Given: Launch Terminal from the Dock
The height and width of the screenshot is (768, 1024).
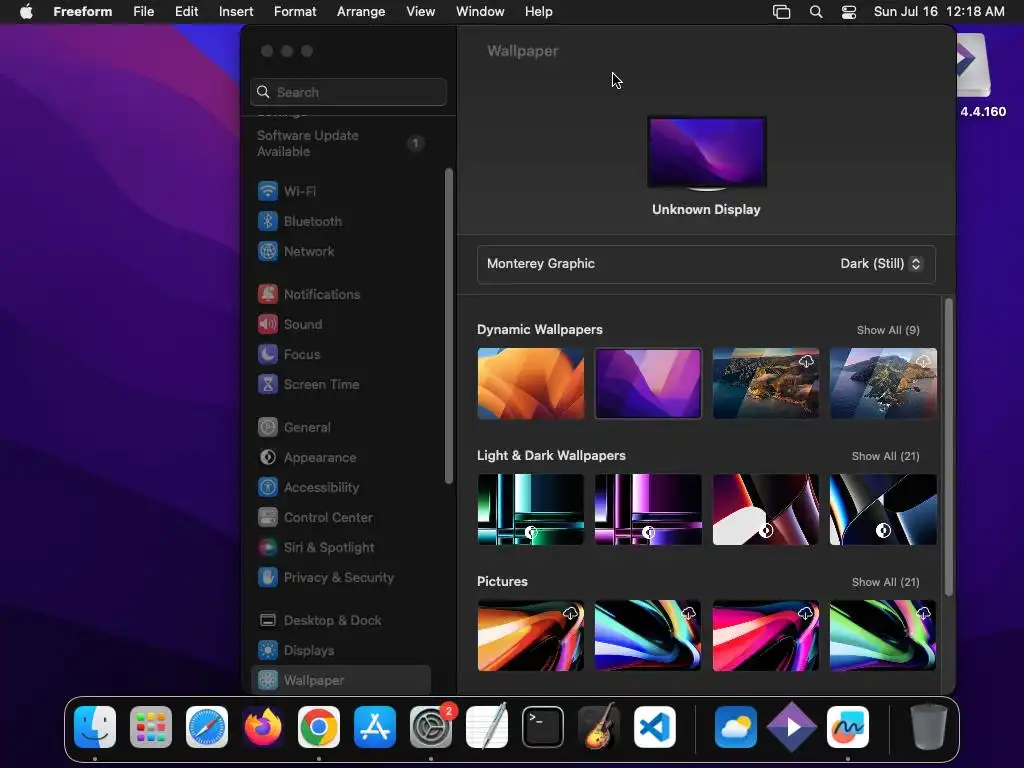Looking at the screenshot, I should tap(543, 727).
